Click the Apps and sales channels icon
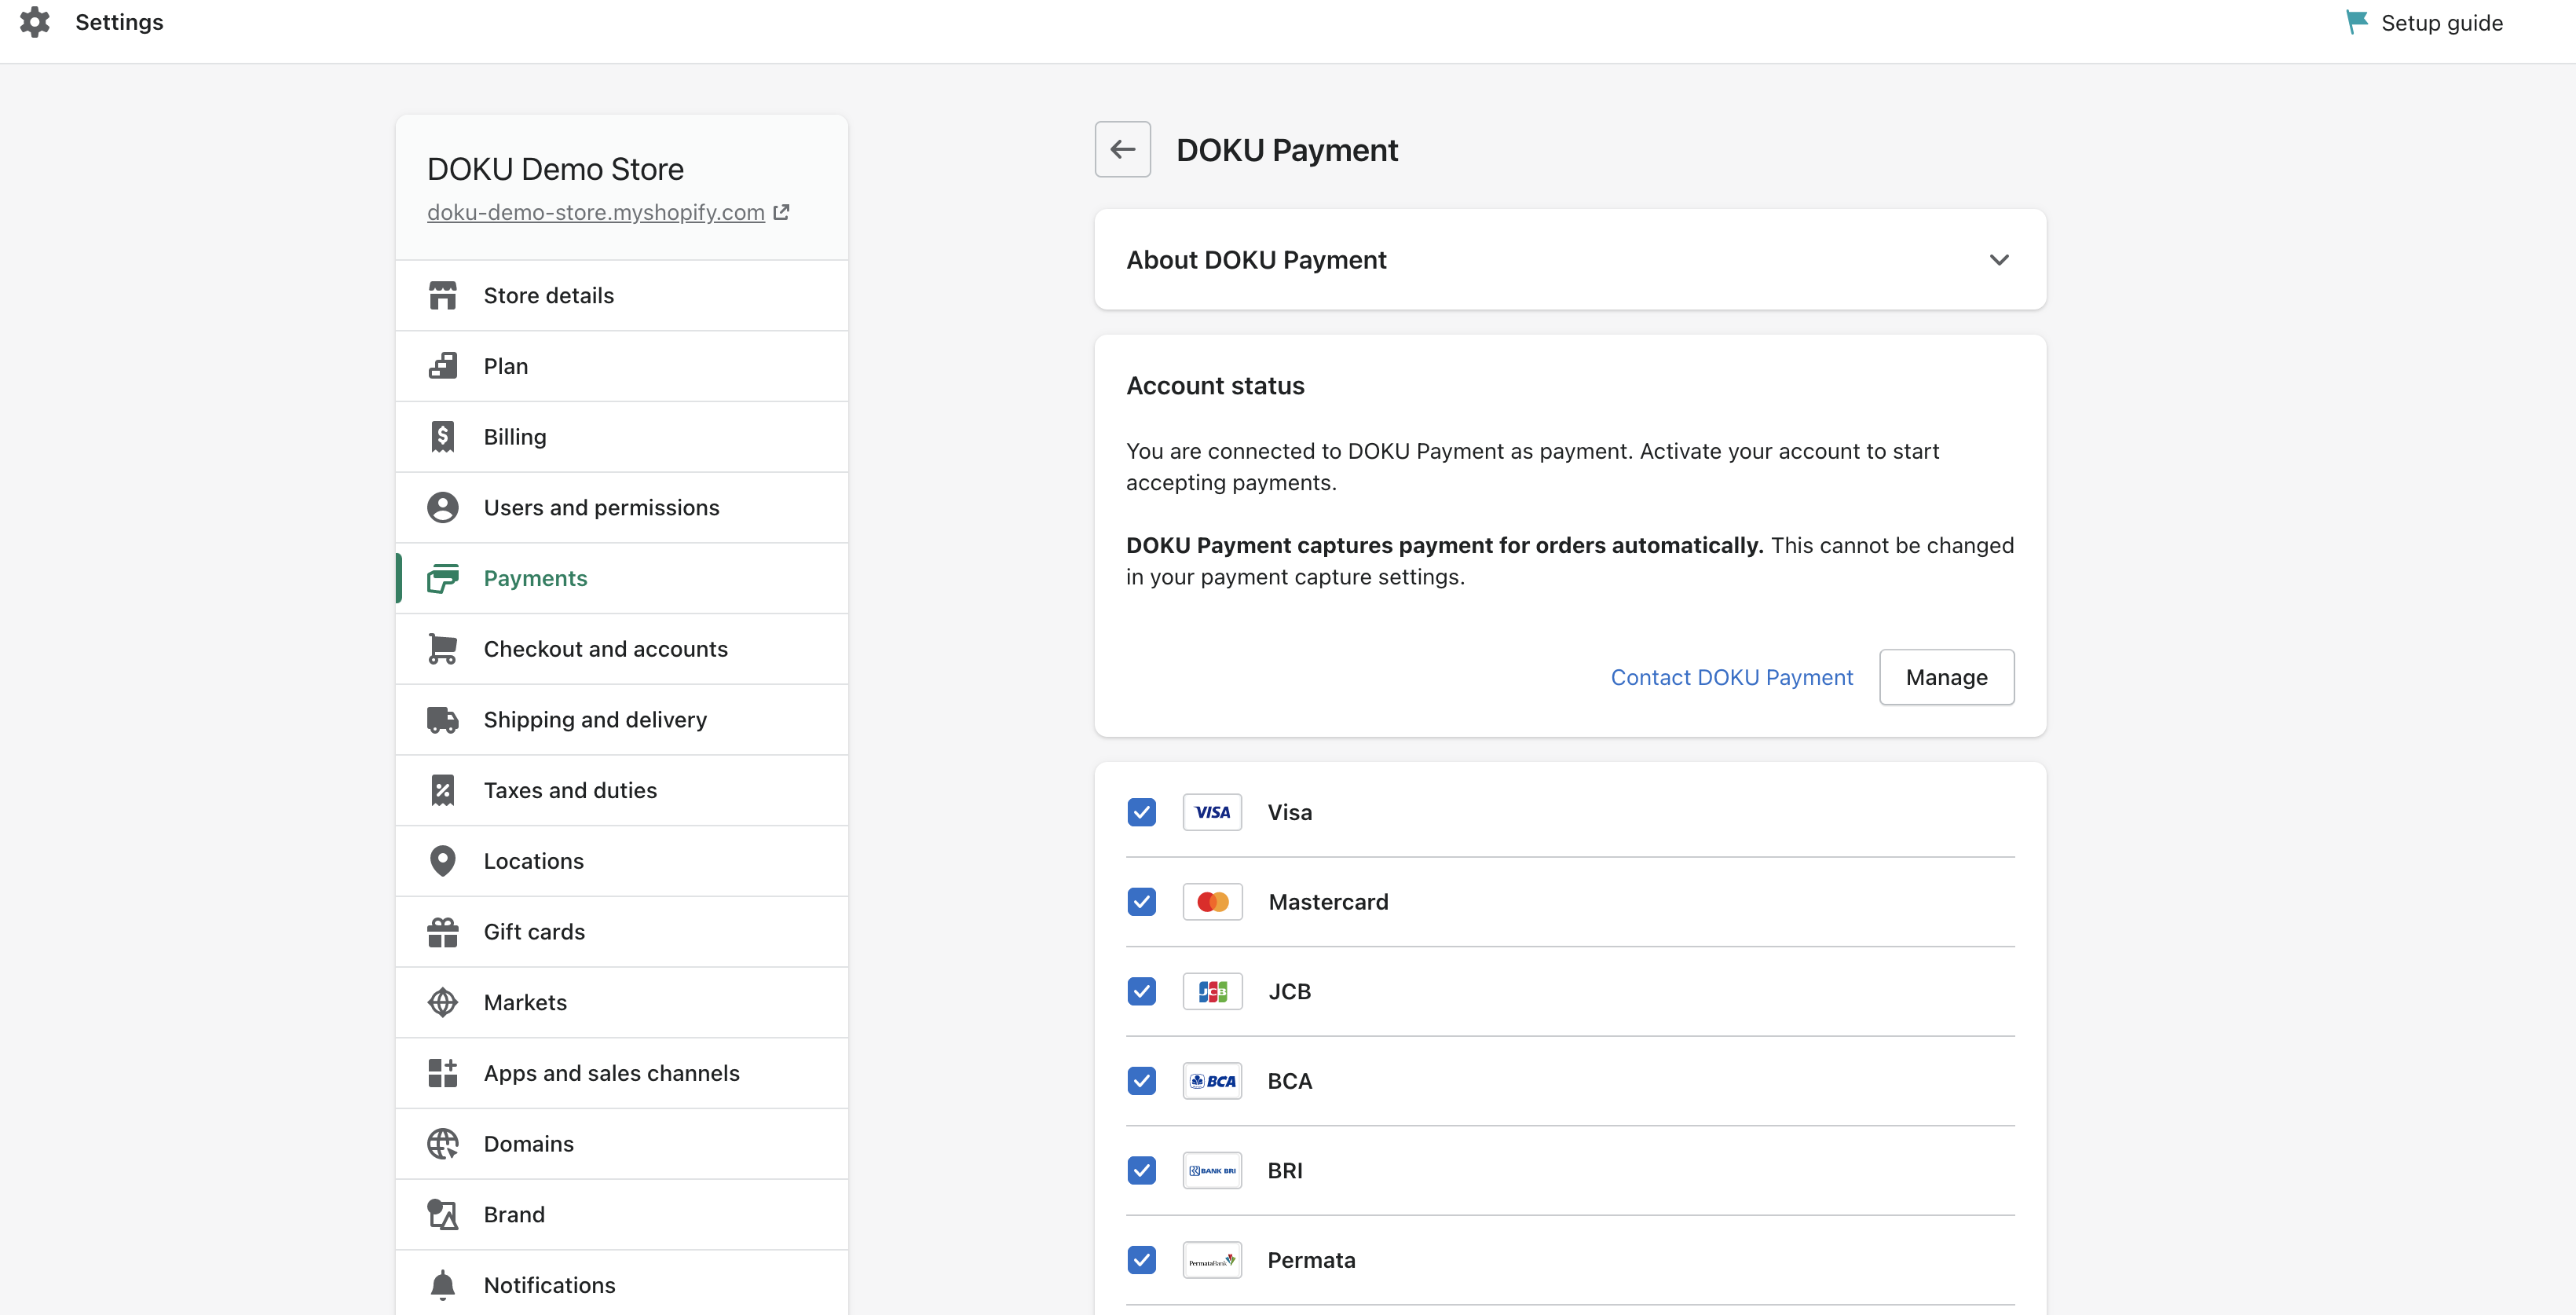Image resolution: width=2576 pixels, height=1315 pixels. (x=443, y=1073)
